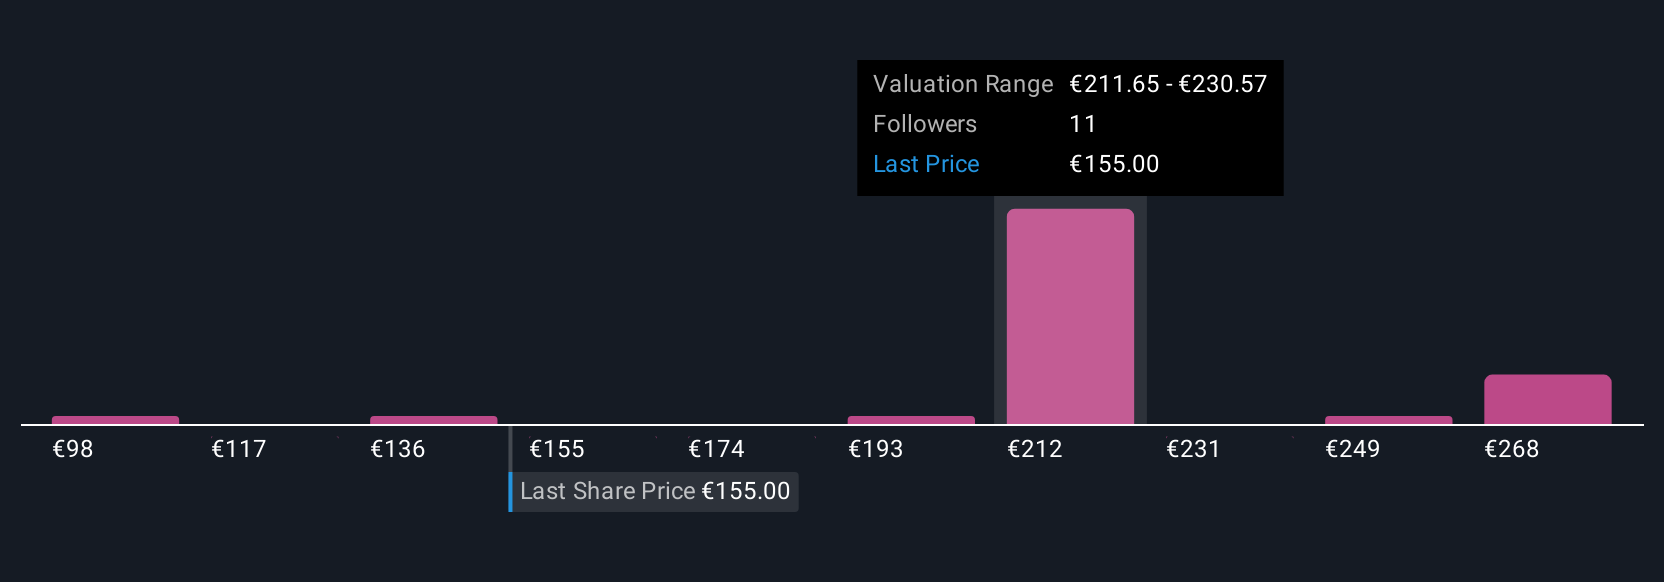Click the €174 axis label

point(716,449)
